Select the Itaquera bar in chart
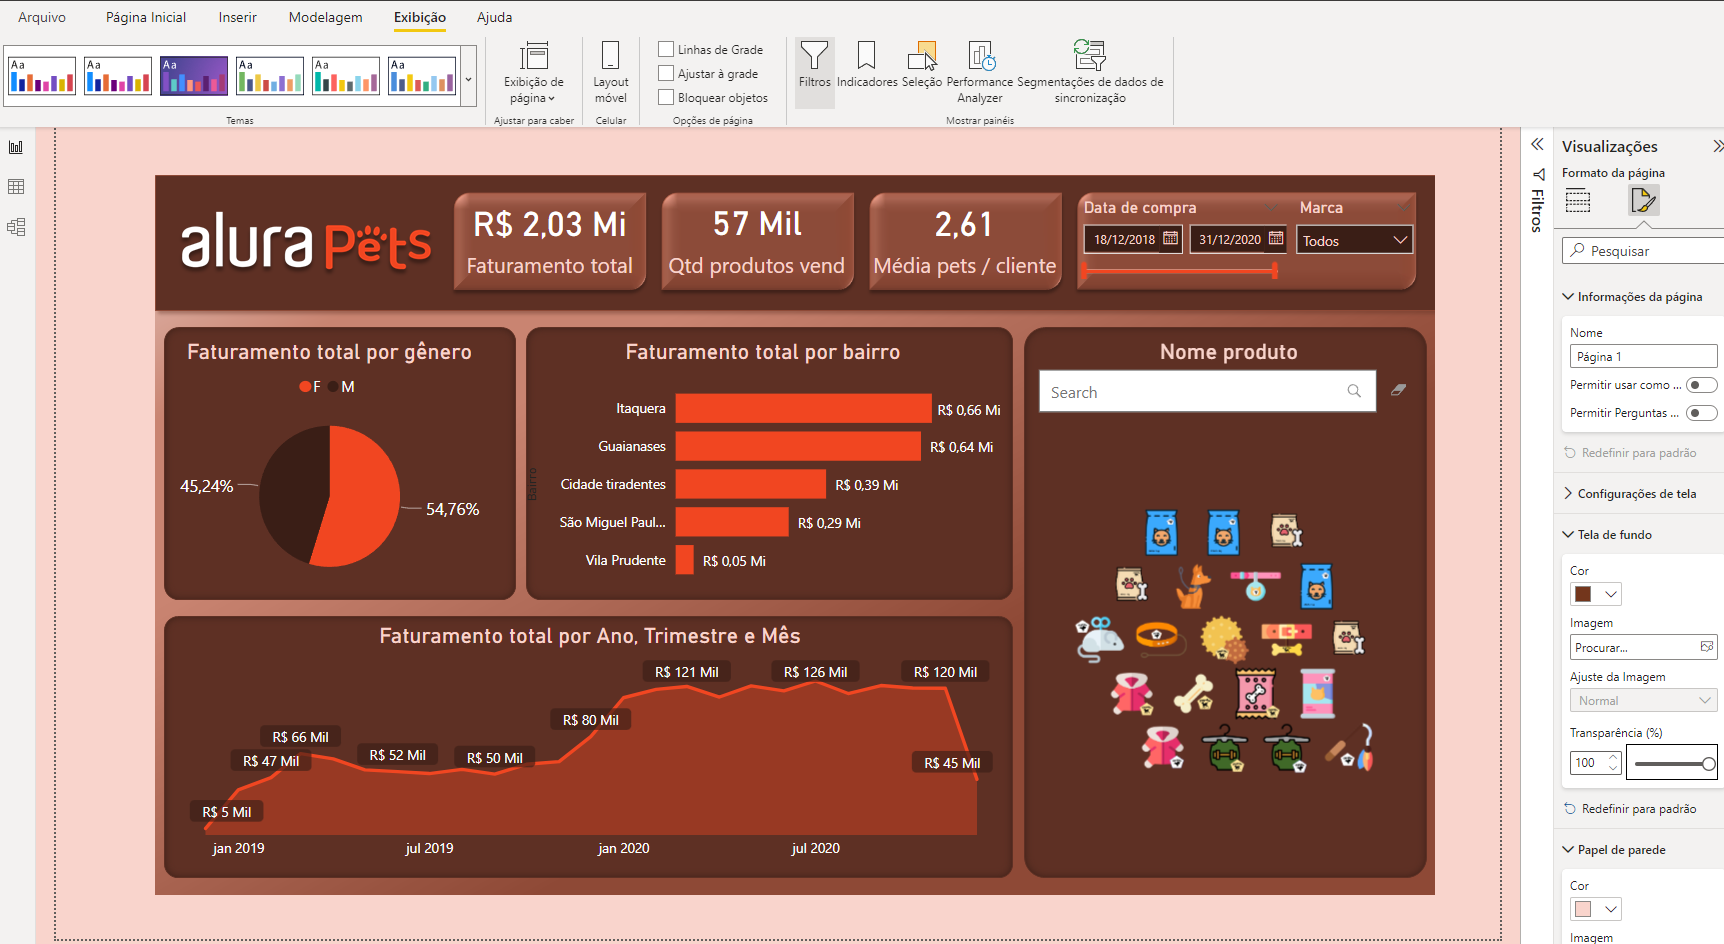The width and height of the screenshot is (1724, 944). tap(803, 409)
